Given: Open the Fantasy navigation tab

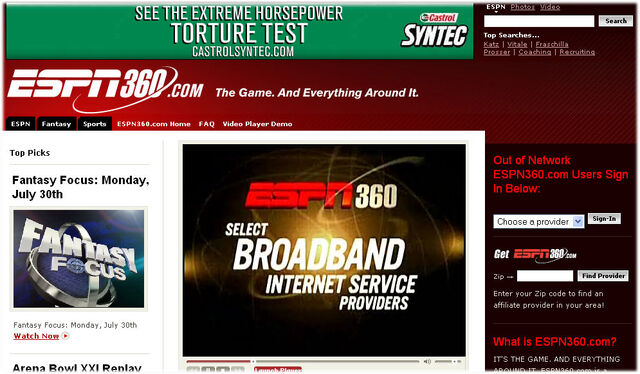Looking at the screenshot, I should [x=56, y=124].
